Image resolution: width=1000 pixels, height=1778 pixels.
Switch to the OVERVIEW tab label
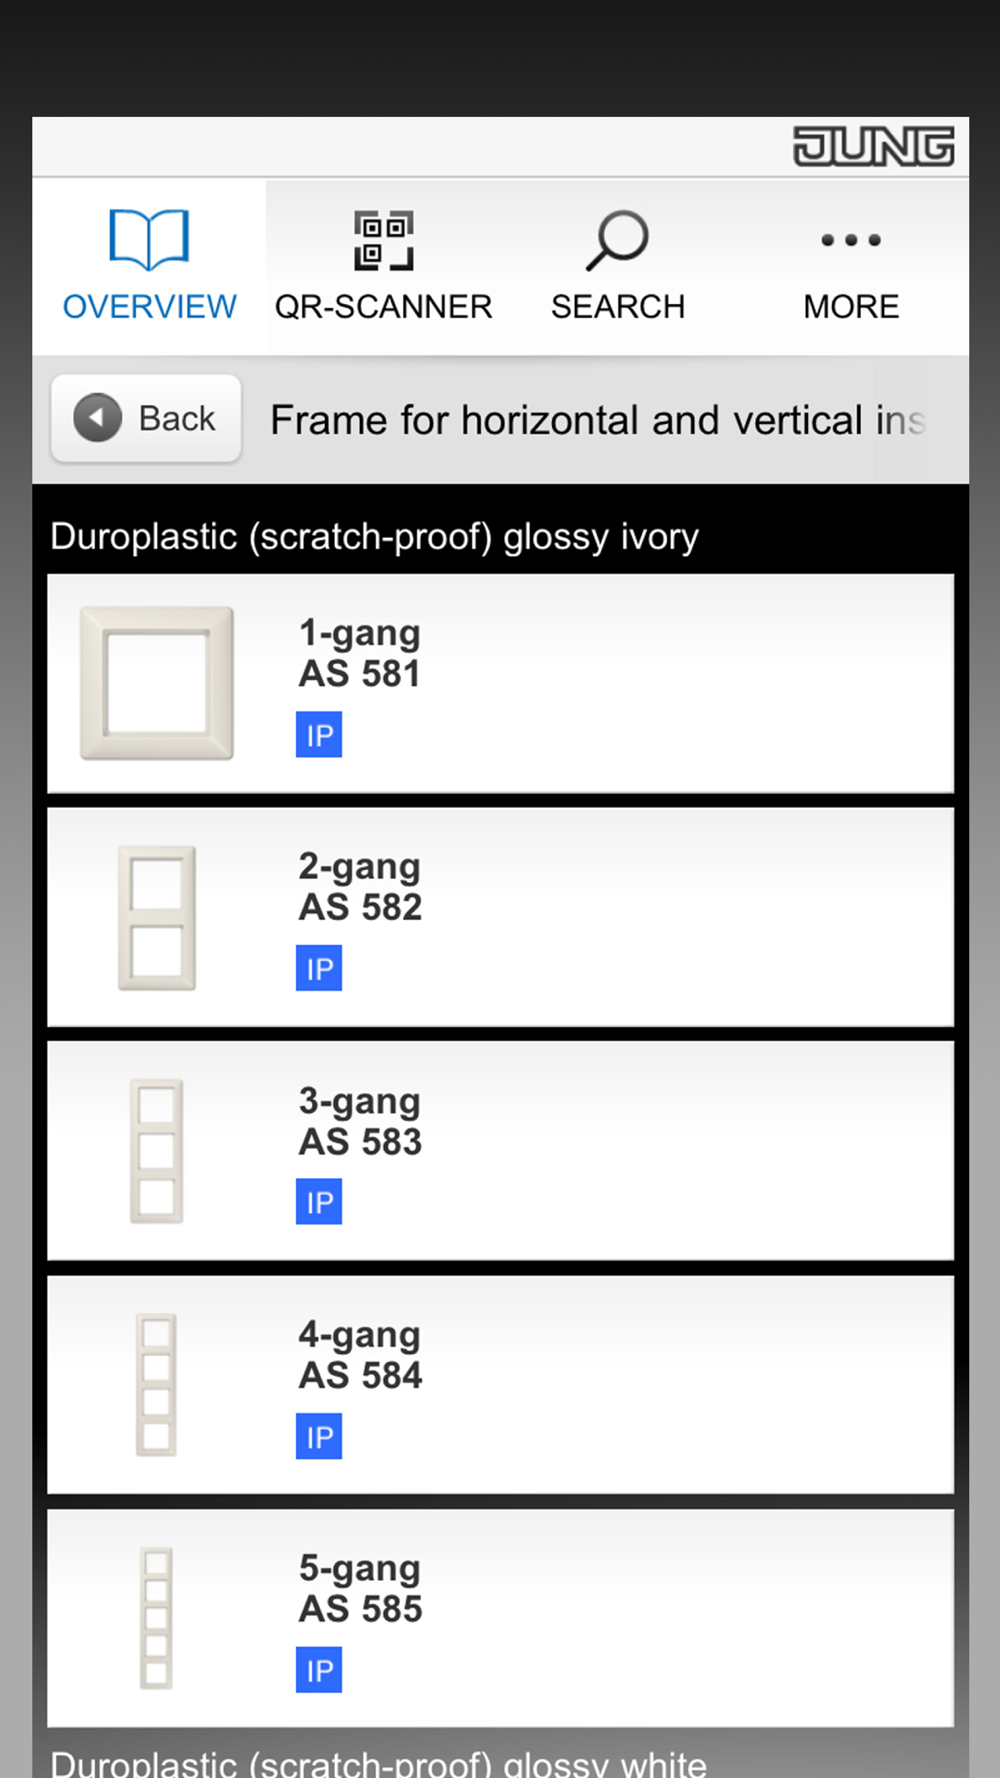pos(150,306)
